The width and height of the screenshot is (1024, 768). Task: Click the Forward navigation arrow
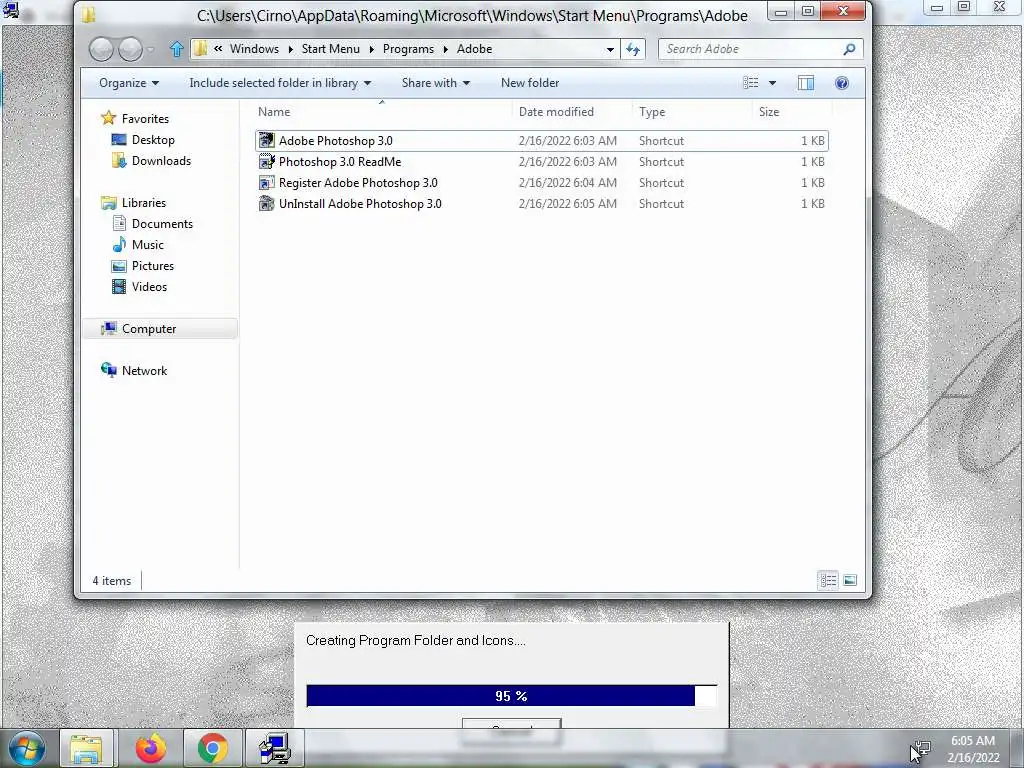tap(131, 49)
